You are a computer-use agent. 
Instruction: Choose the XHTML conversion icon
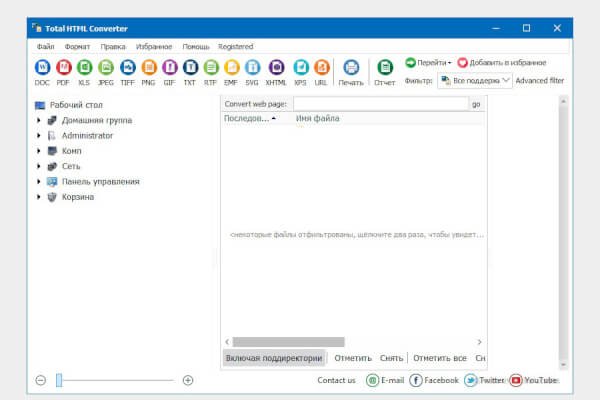[276, 68]
